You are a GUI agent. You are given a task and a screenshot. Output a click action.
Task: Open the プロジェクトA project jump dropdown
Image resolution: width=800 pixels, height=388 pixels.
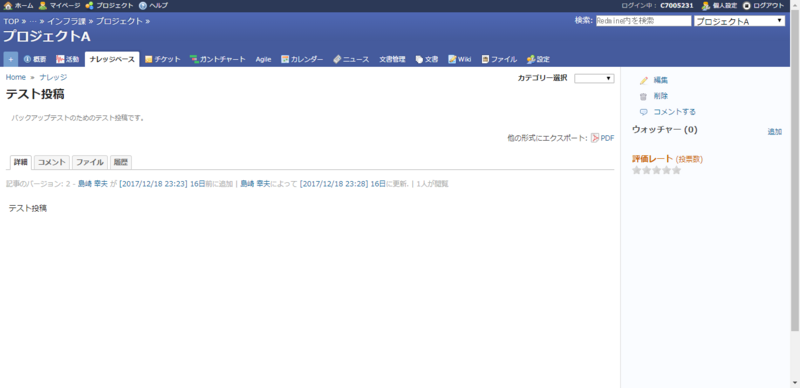[739, 21]
